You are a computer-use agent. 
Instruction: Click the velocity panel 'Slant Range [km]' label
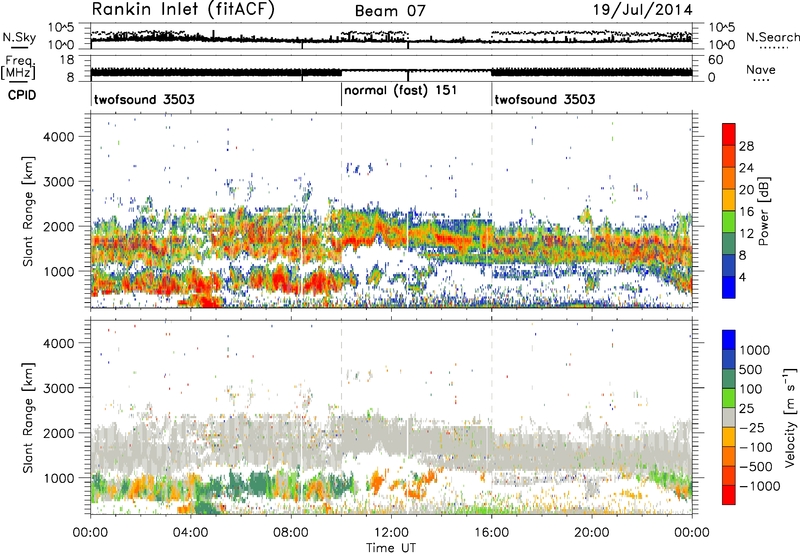pos(28,417)
